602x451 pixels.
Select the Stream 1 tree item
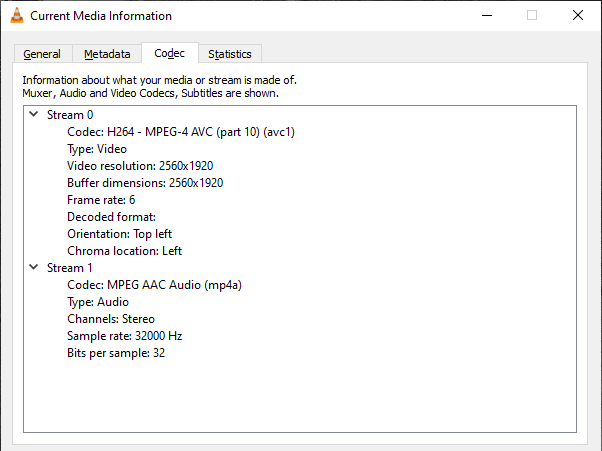click(69, 268)
